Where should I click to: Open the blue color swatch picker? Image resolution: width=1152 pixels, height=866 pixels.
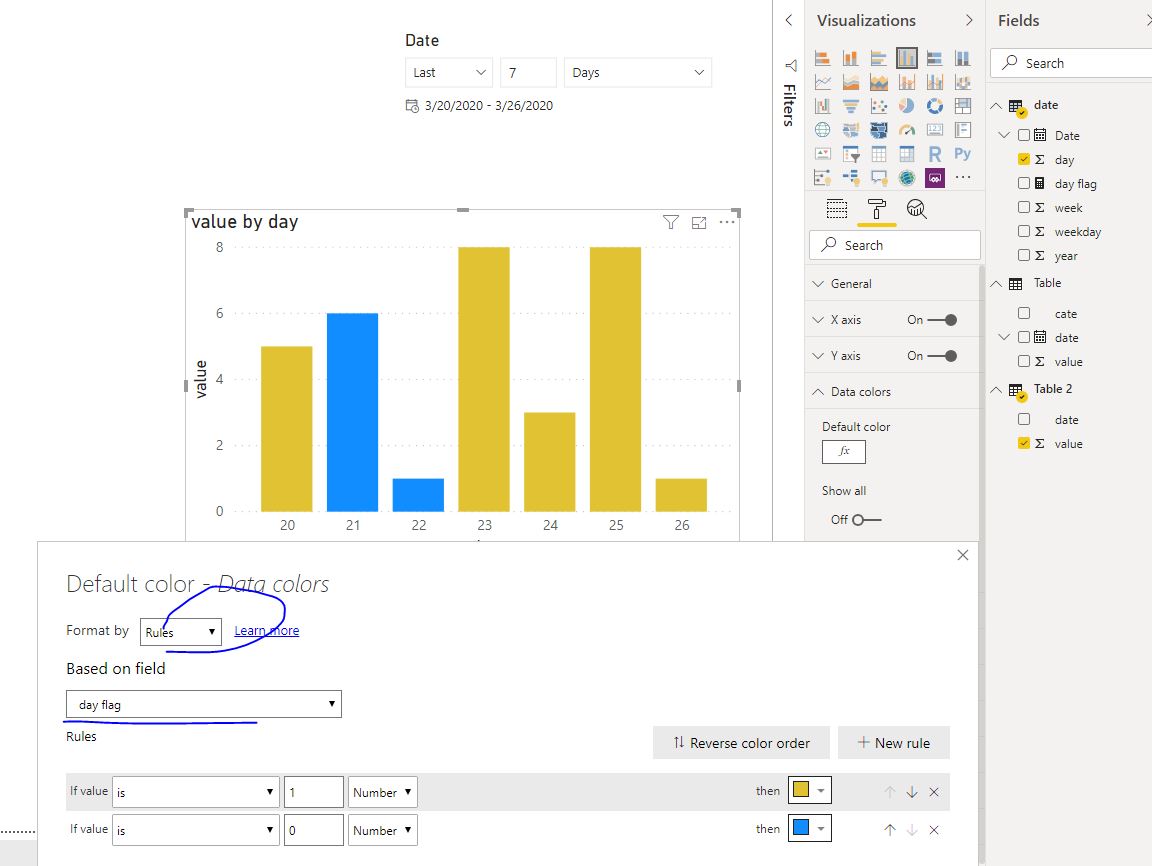(809, 828)
